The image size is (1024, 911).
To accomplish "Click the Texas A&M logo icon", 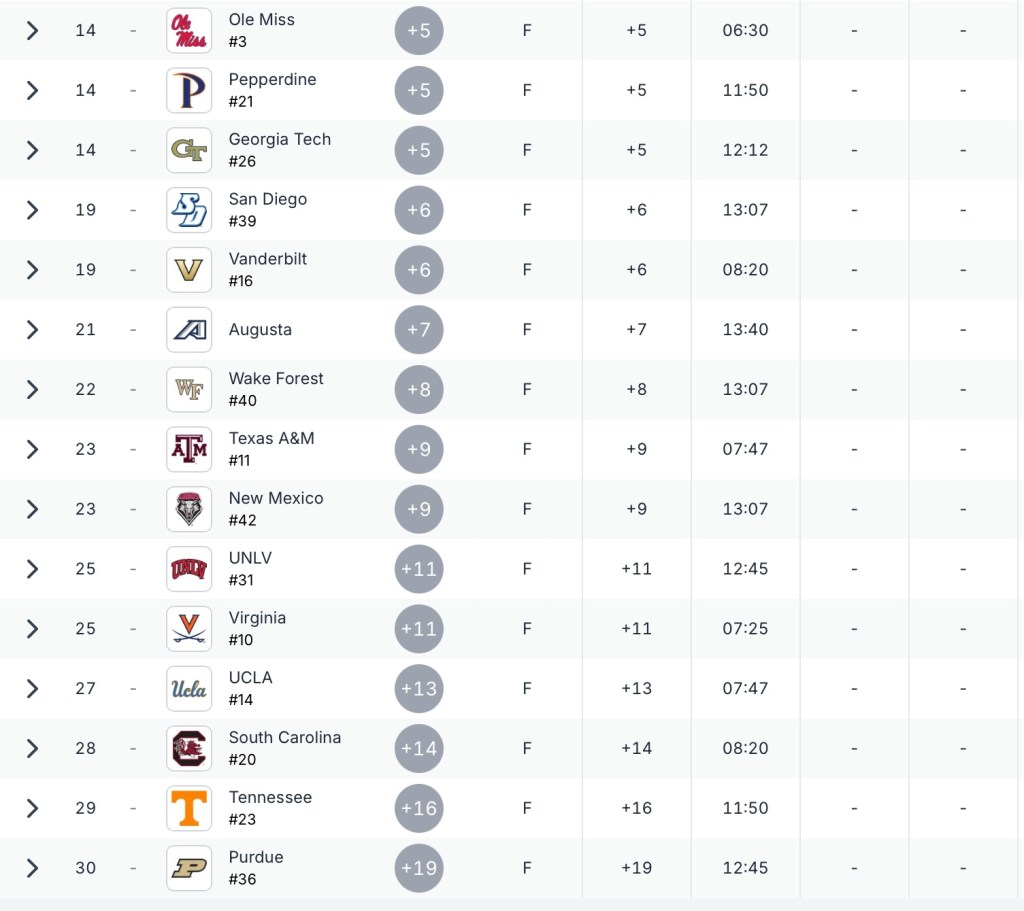I will [189, 449].
